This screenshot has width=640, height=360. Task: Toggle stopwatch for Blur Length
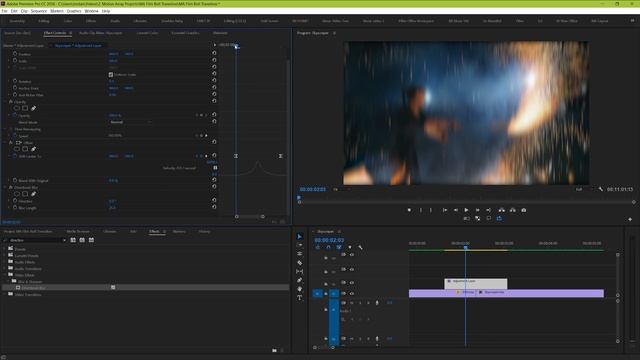click(15, 207)
